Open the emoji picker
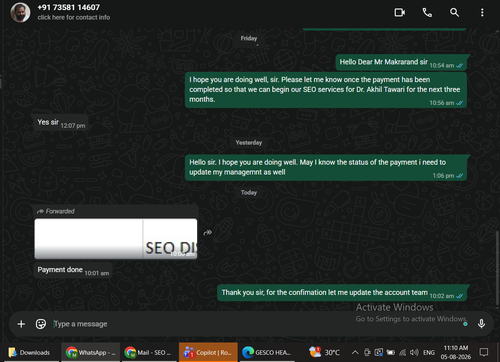Screen dimensions: 500x362 tap(41, 324)
